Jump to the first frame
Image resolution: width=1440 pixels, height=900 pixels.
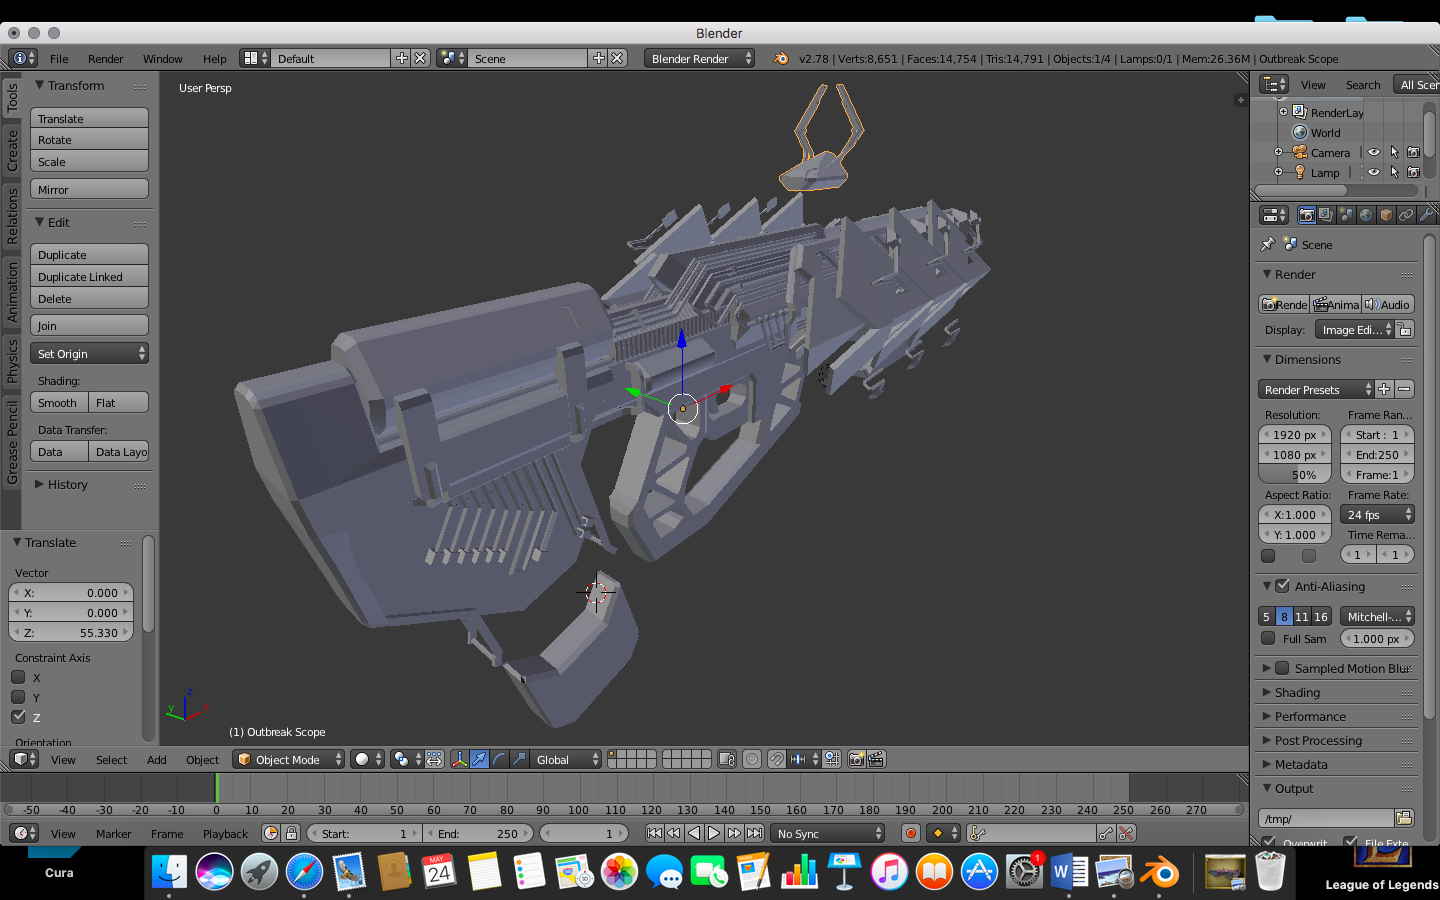[x=654, y=833]
